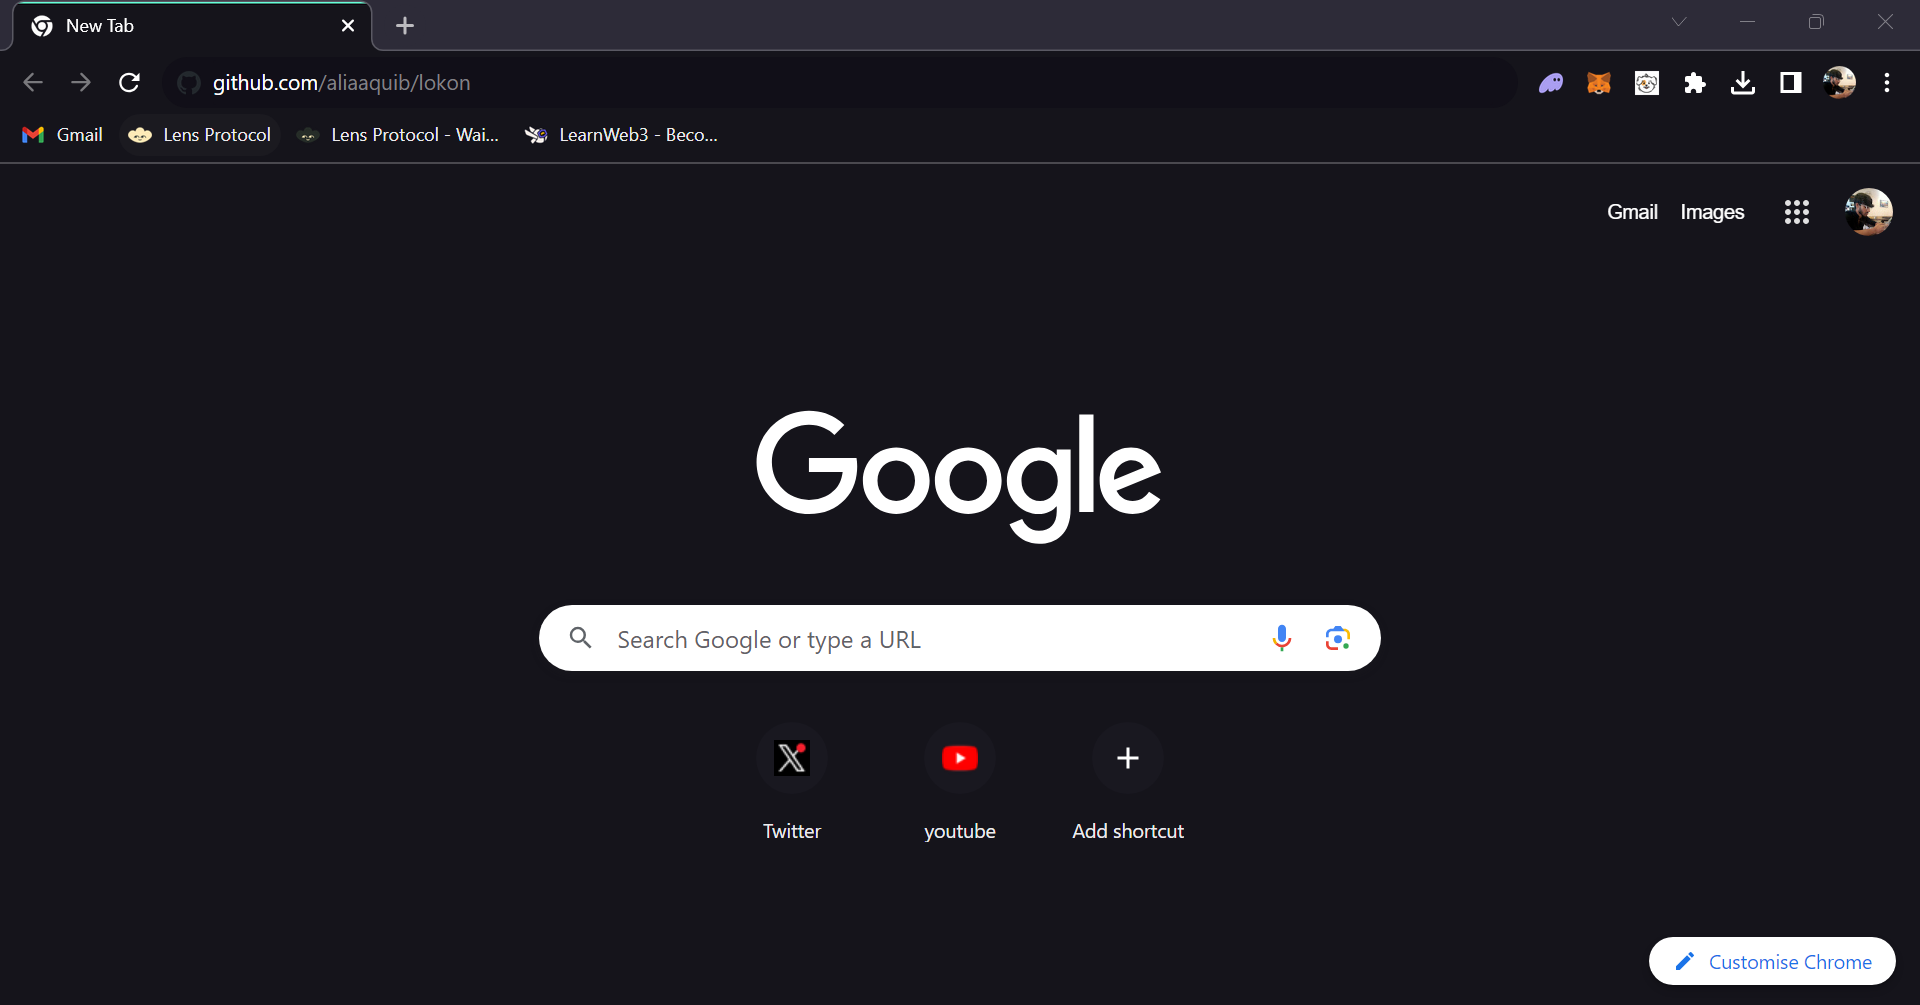Viewport: 1920px width, 1005px height.
Task: Search by image with Google Lens
Action: (x=1338, y=638)
